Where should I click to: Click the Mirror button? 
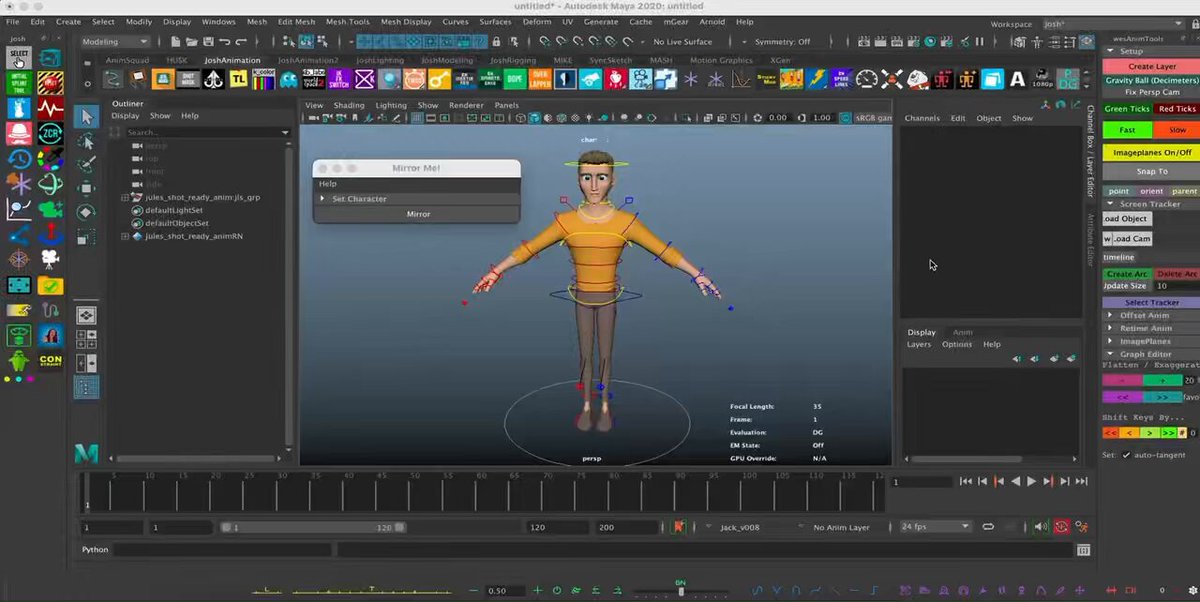[x=416, y=214]
